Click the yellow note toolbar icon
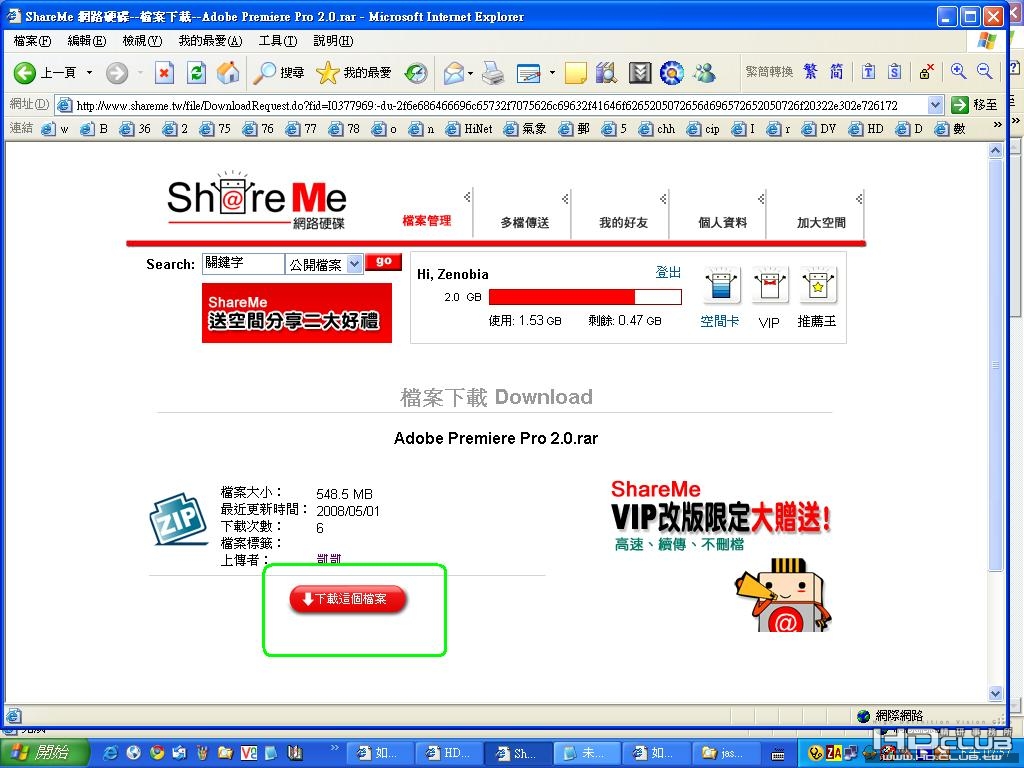The width and height of the screenshot is (1024, 768). pyautogui.click(x=575, y=72)
